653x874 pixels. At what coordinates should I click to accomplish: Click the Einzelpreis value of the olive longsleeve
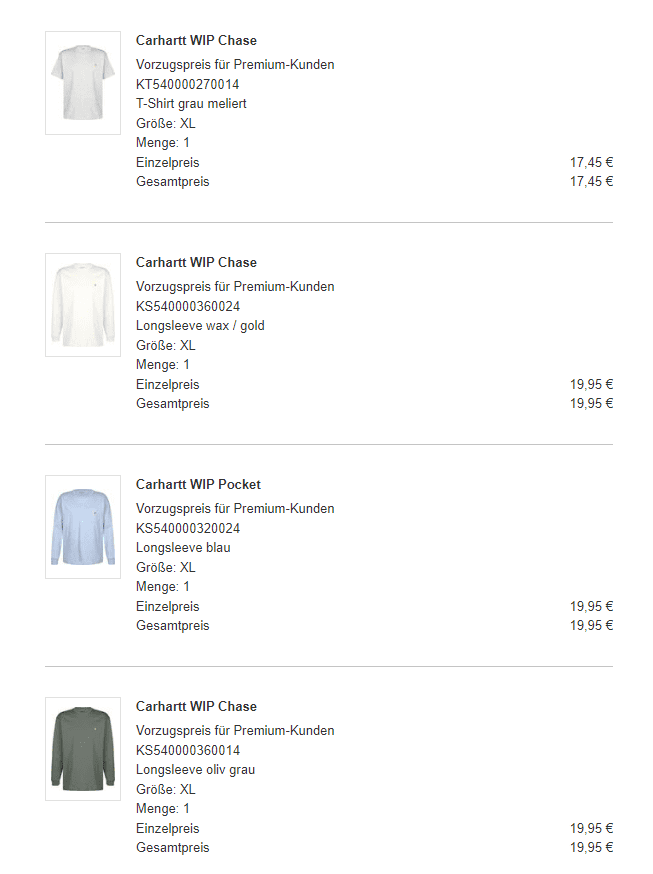tap(591, 828)
